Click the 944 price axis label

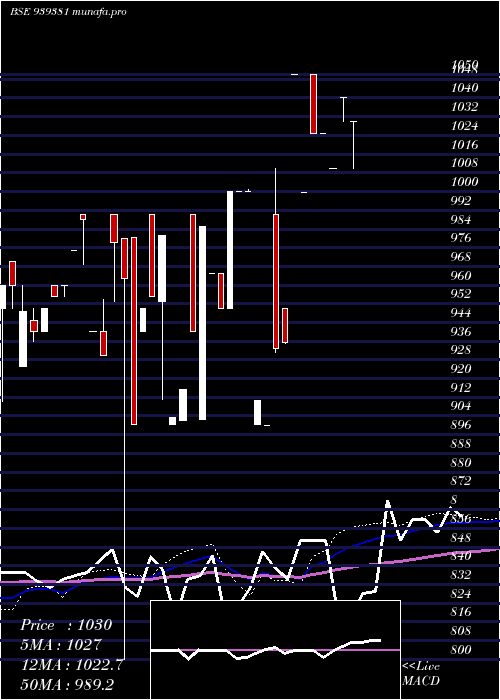pyautogui.click(x=461, y=313)
